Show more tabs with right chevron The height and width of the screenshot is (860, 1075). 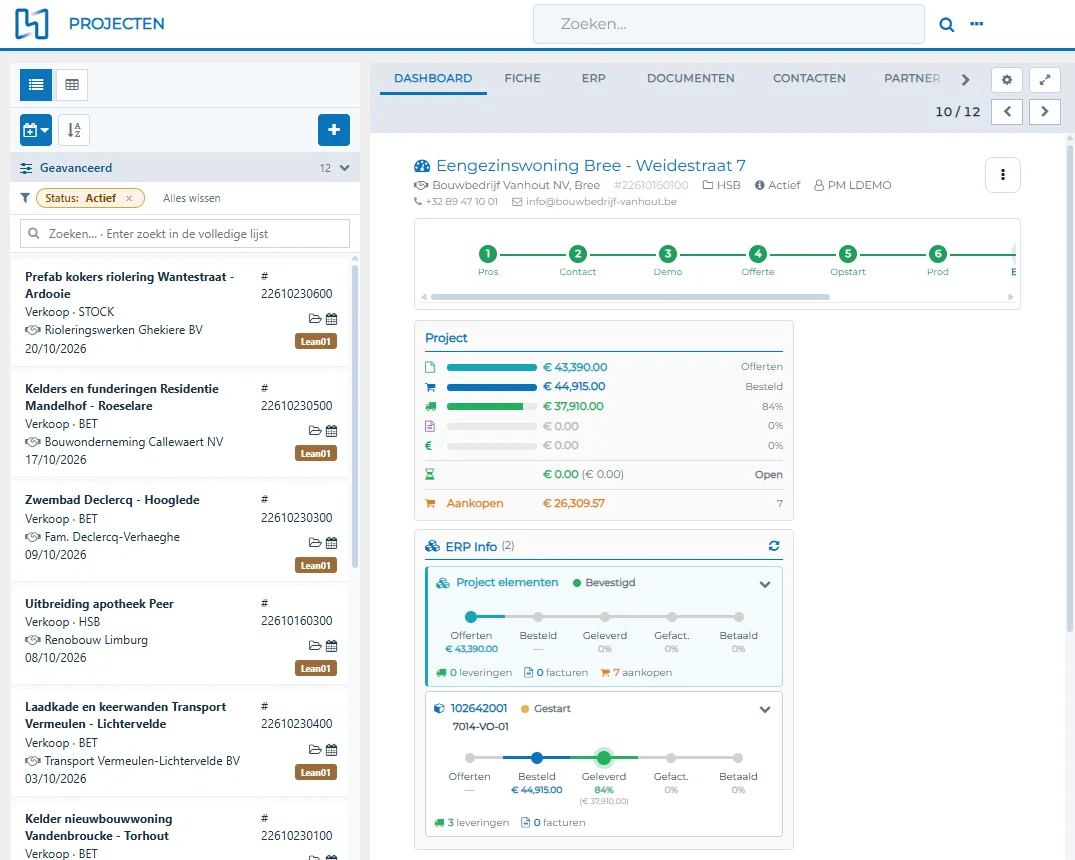(965, 80)
